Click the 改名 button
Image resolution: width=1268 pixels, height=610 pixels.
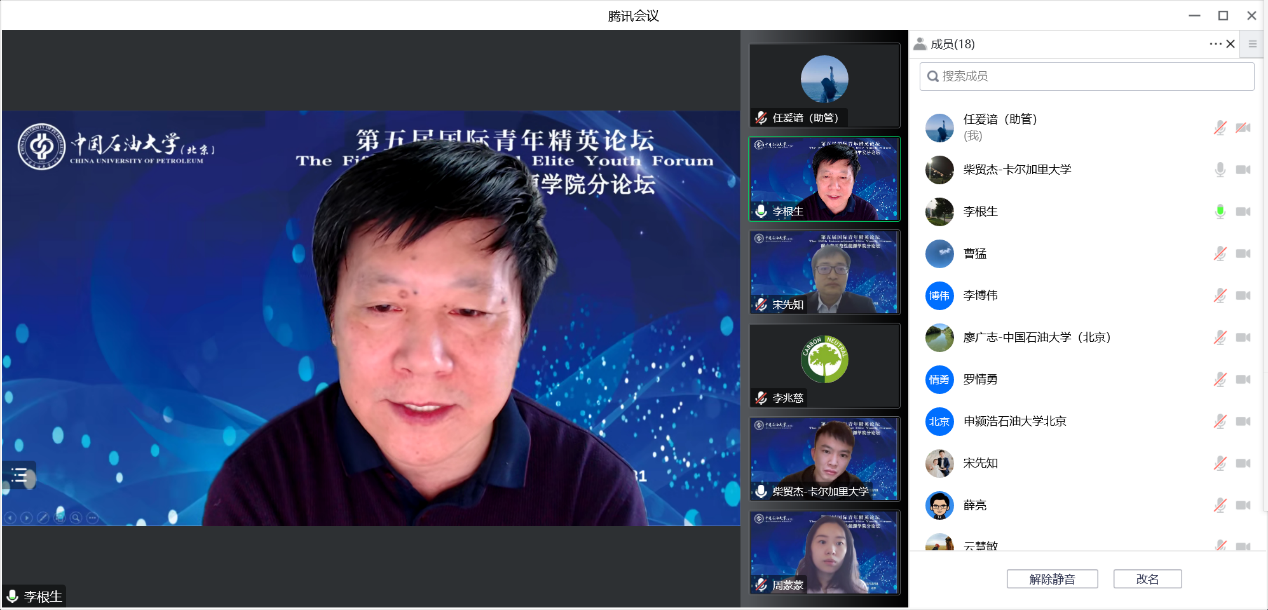pos(1147,579)
